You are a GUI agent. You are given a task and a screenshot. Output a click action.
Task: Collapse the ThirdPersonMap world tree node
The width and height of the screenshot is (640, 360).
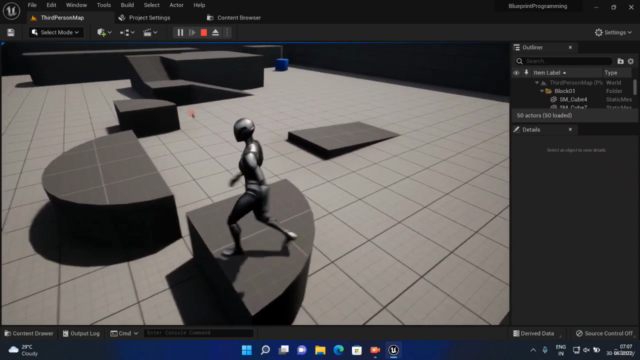pos(537,83)
